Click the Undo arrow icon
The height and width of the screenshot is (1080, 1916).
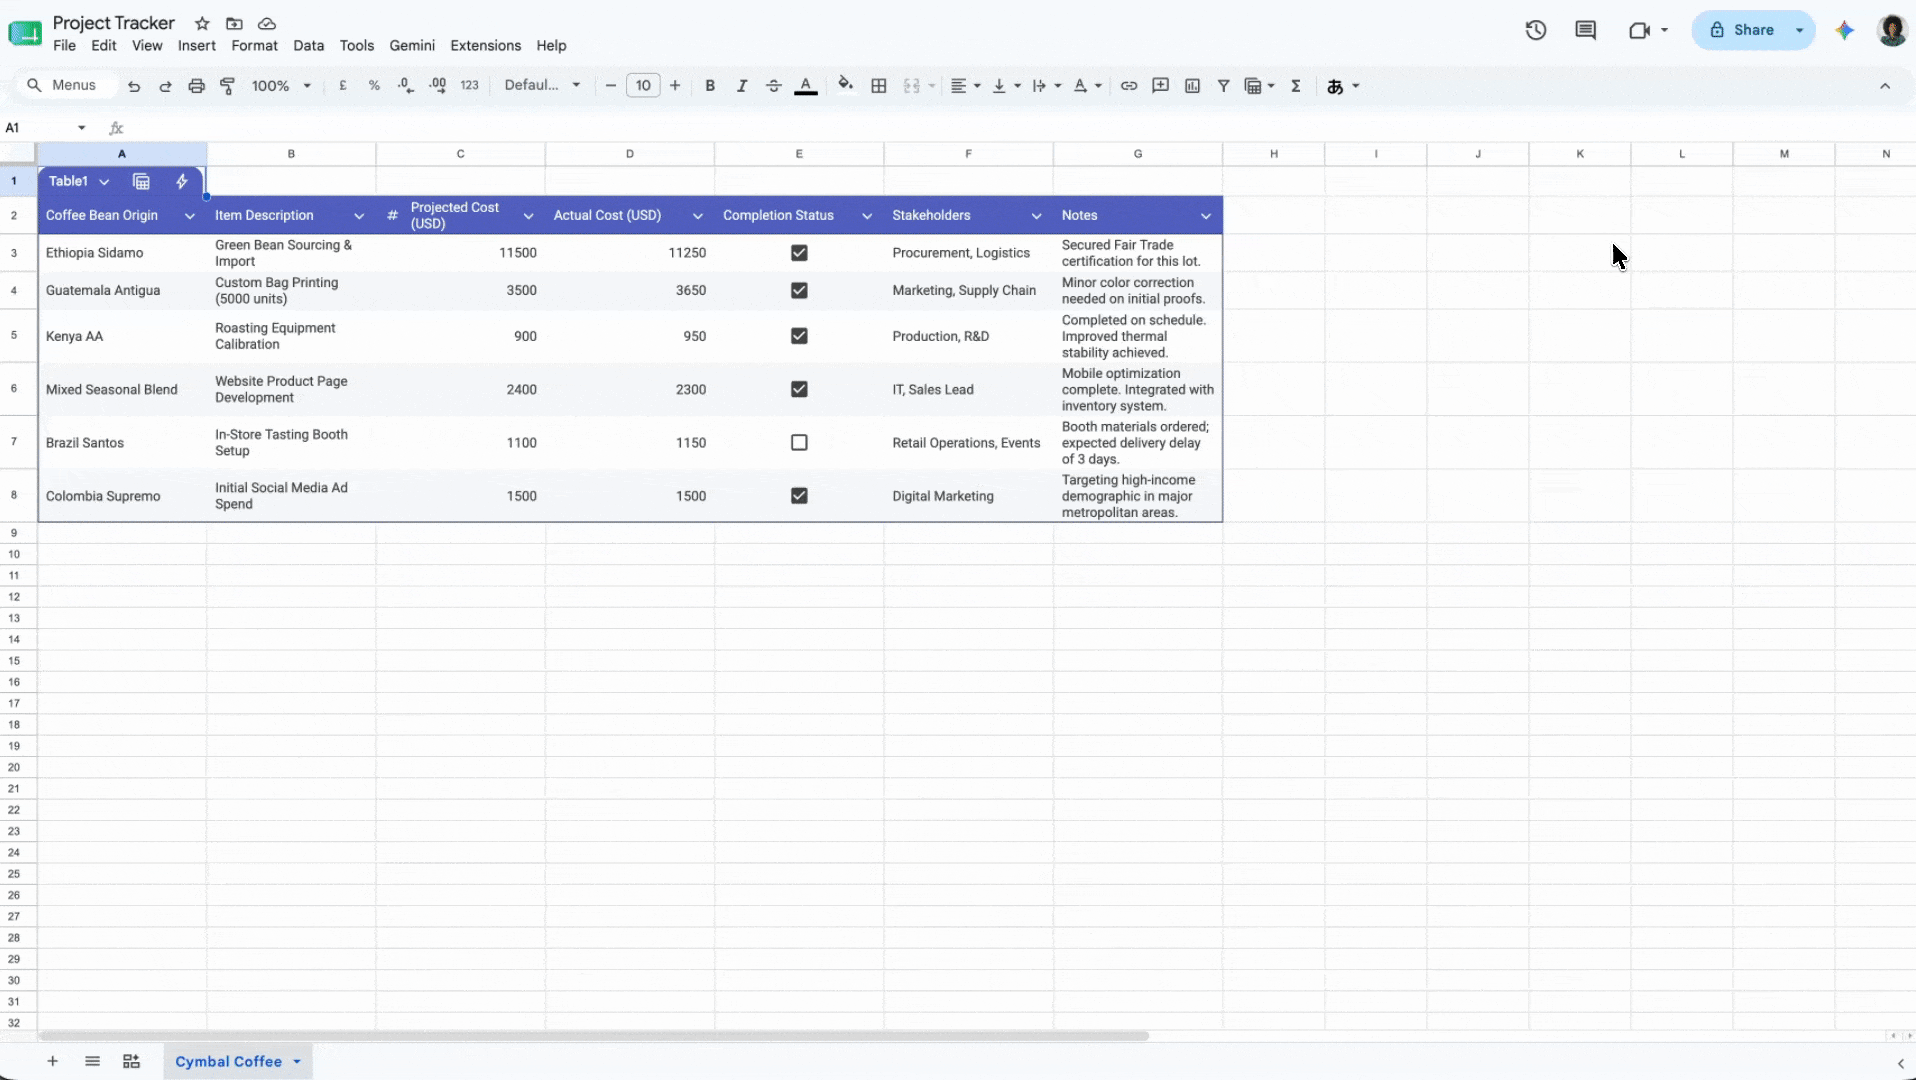click(134, 86)
